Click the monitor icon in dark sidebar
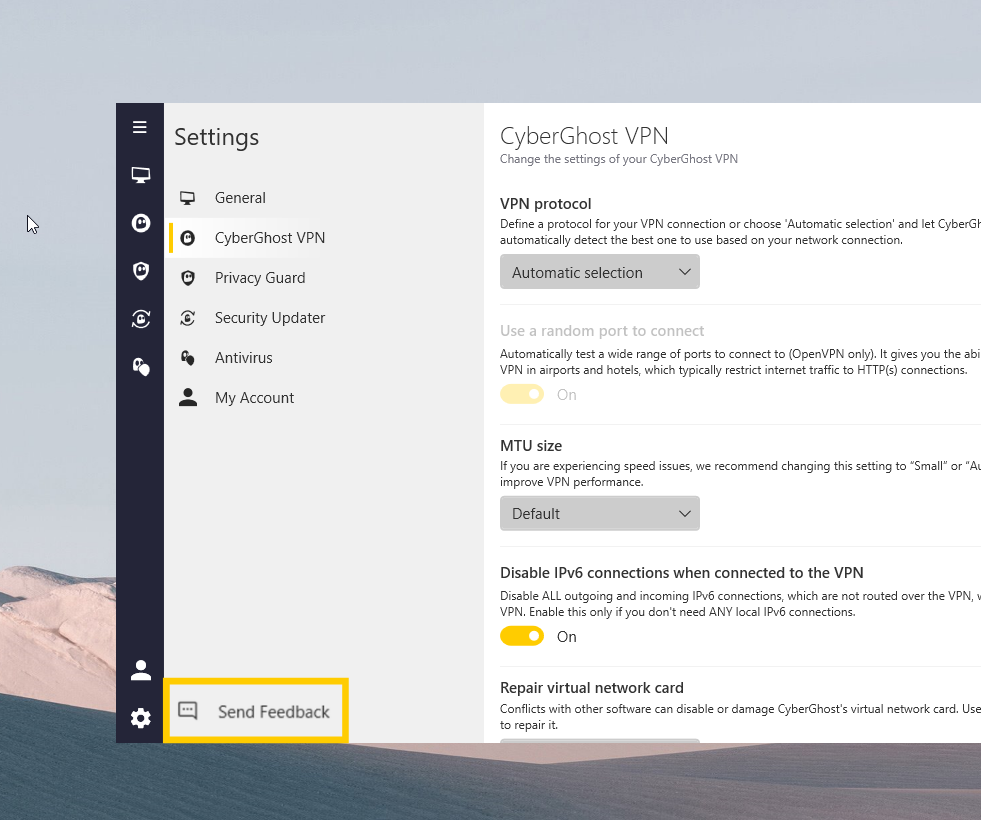 pyautogui.click(x=141, y=175)
